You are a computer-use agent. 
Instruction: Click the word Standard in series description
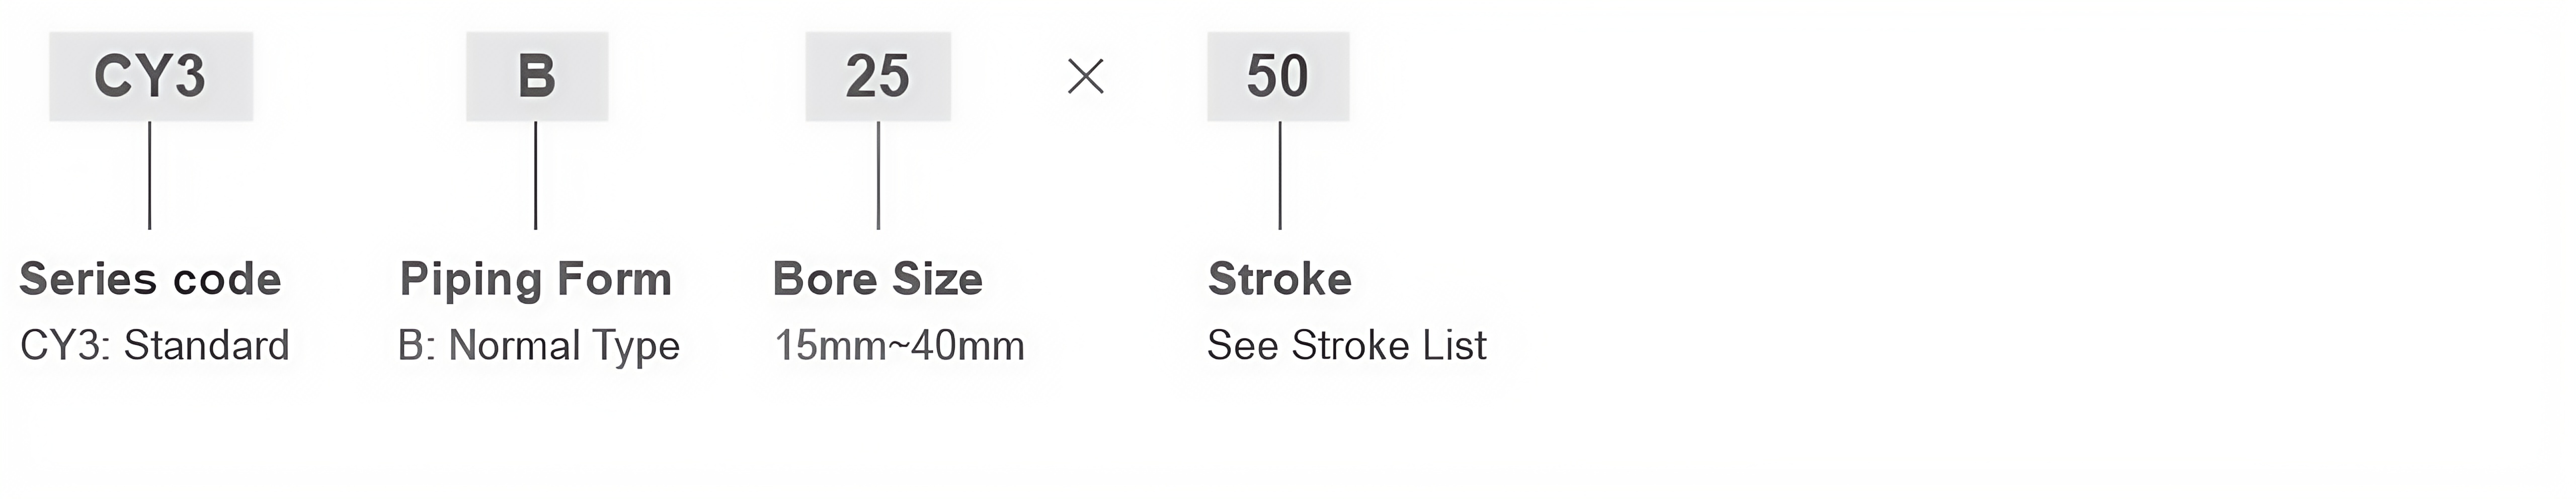pyautogui.click(x=207, y=346)
